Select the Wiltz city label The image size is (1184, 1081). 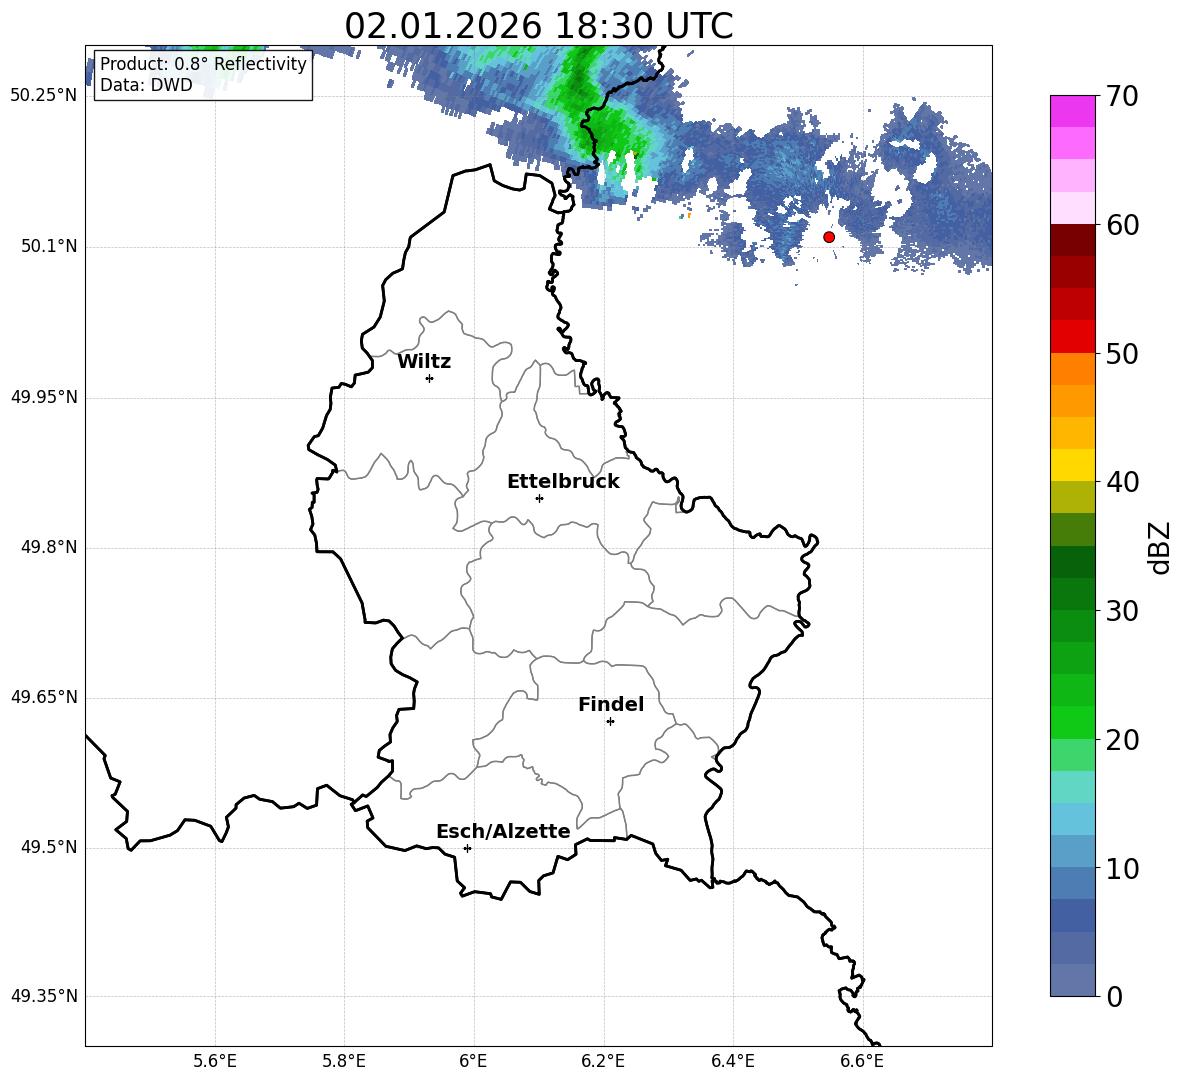pos(424,362)
